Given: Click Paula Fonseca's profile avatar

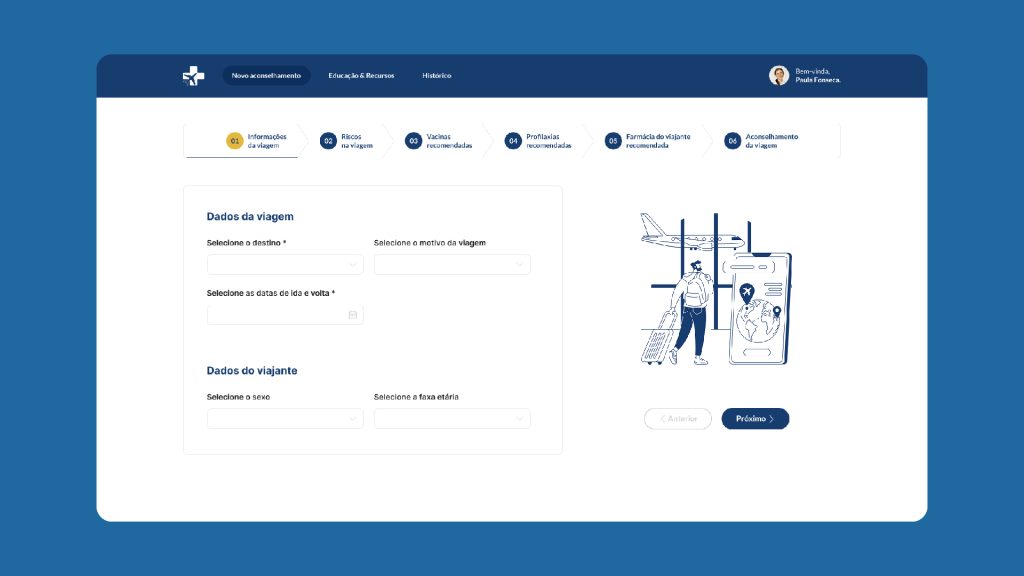Looking at the screenshot, I should pyautogui.click(x=778, y=76).
